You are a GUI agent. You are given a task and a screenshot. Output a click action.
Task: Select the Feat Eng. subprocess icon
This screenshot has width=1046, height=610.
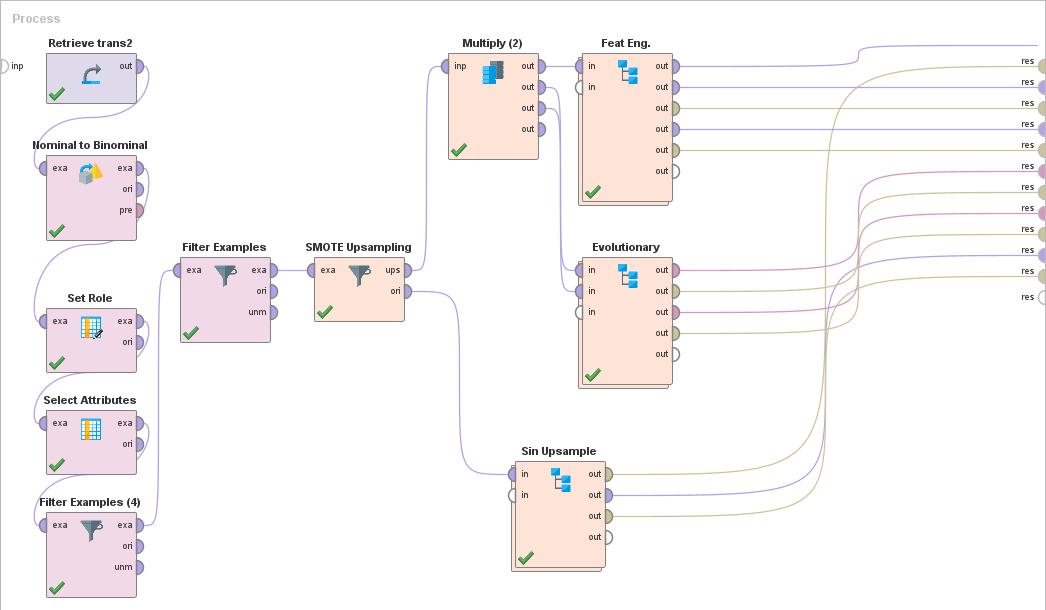point(627,72)
